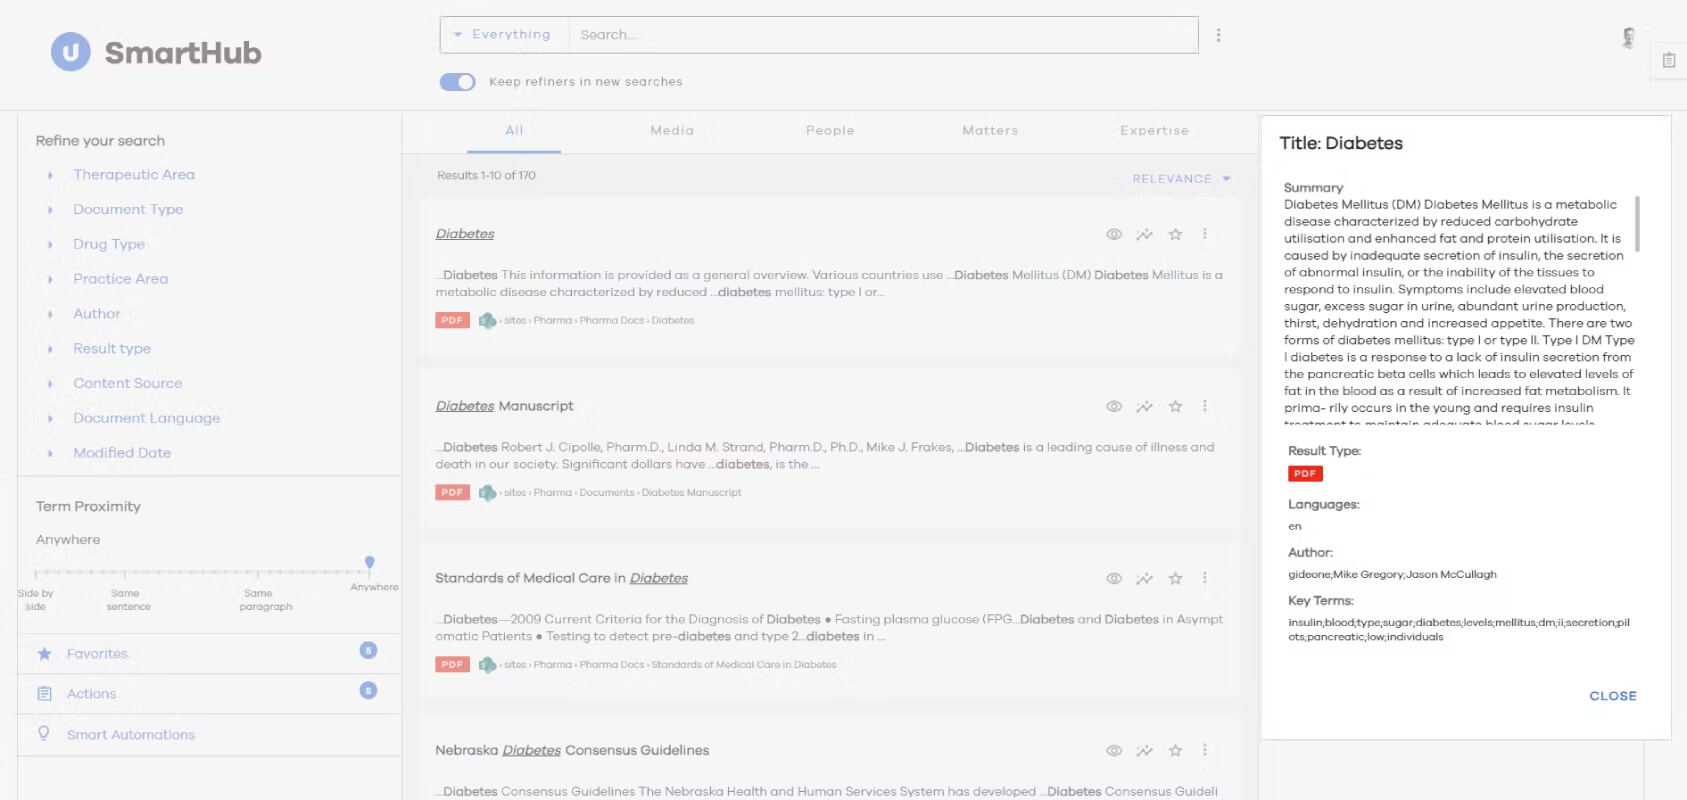Open more options for the Diabetes result
This screenshot has width=1687, height=800.
1205,234
